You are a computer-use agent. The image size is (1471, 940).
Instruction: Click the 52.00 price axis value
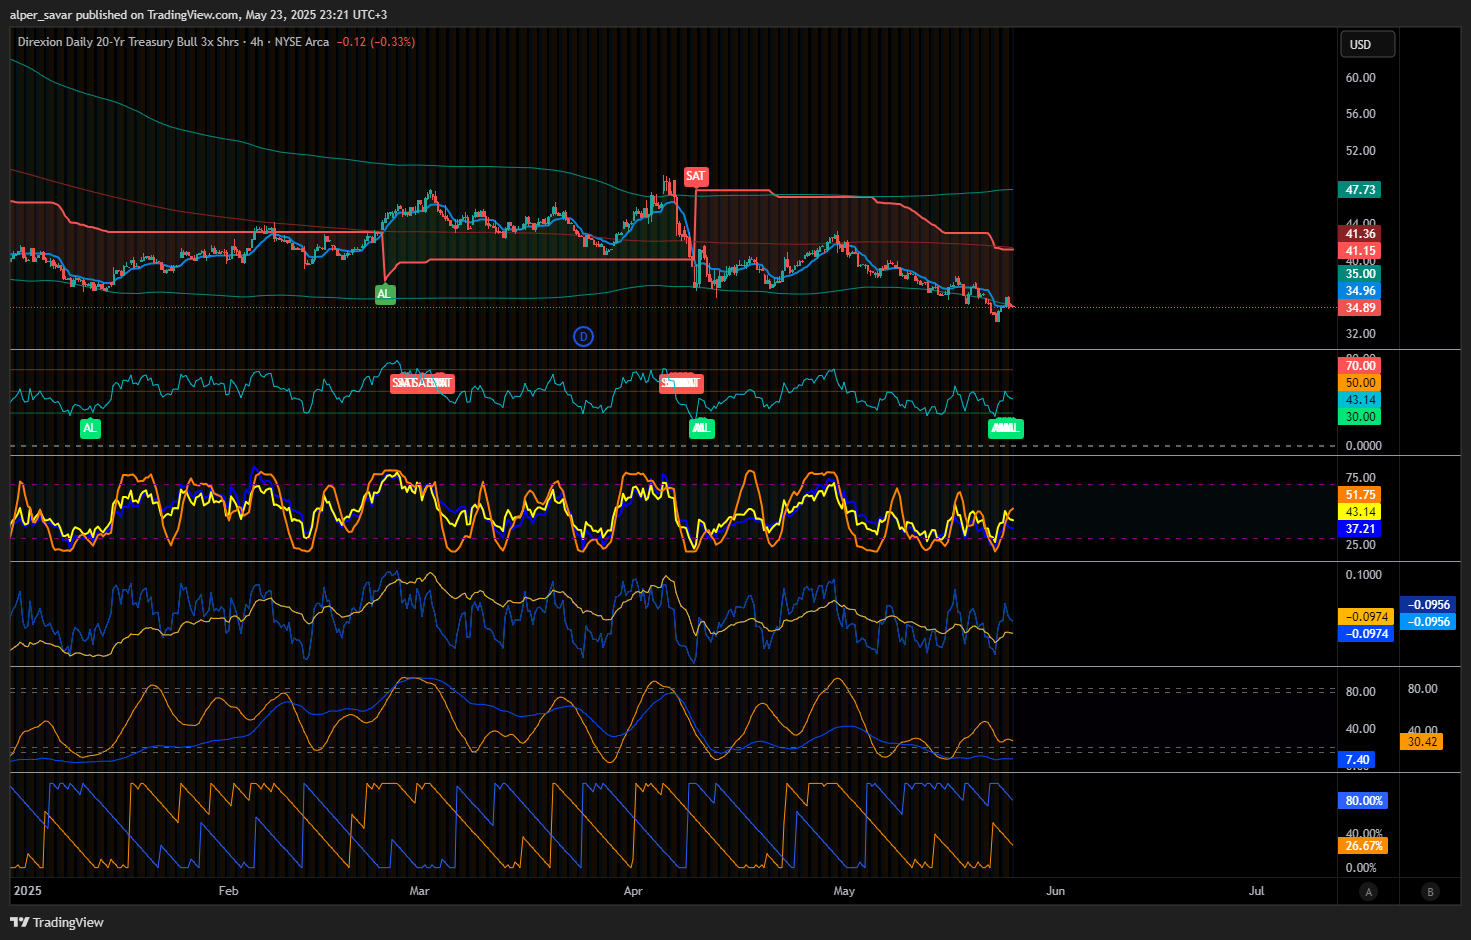(1360, 151)
